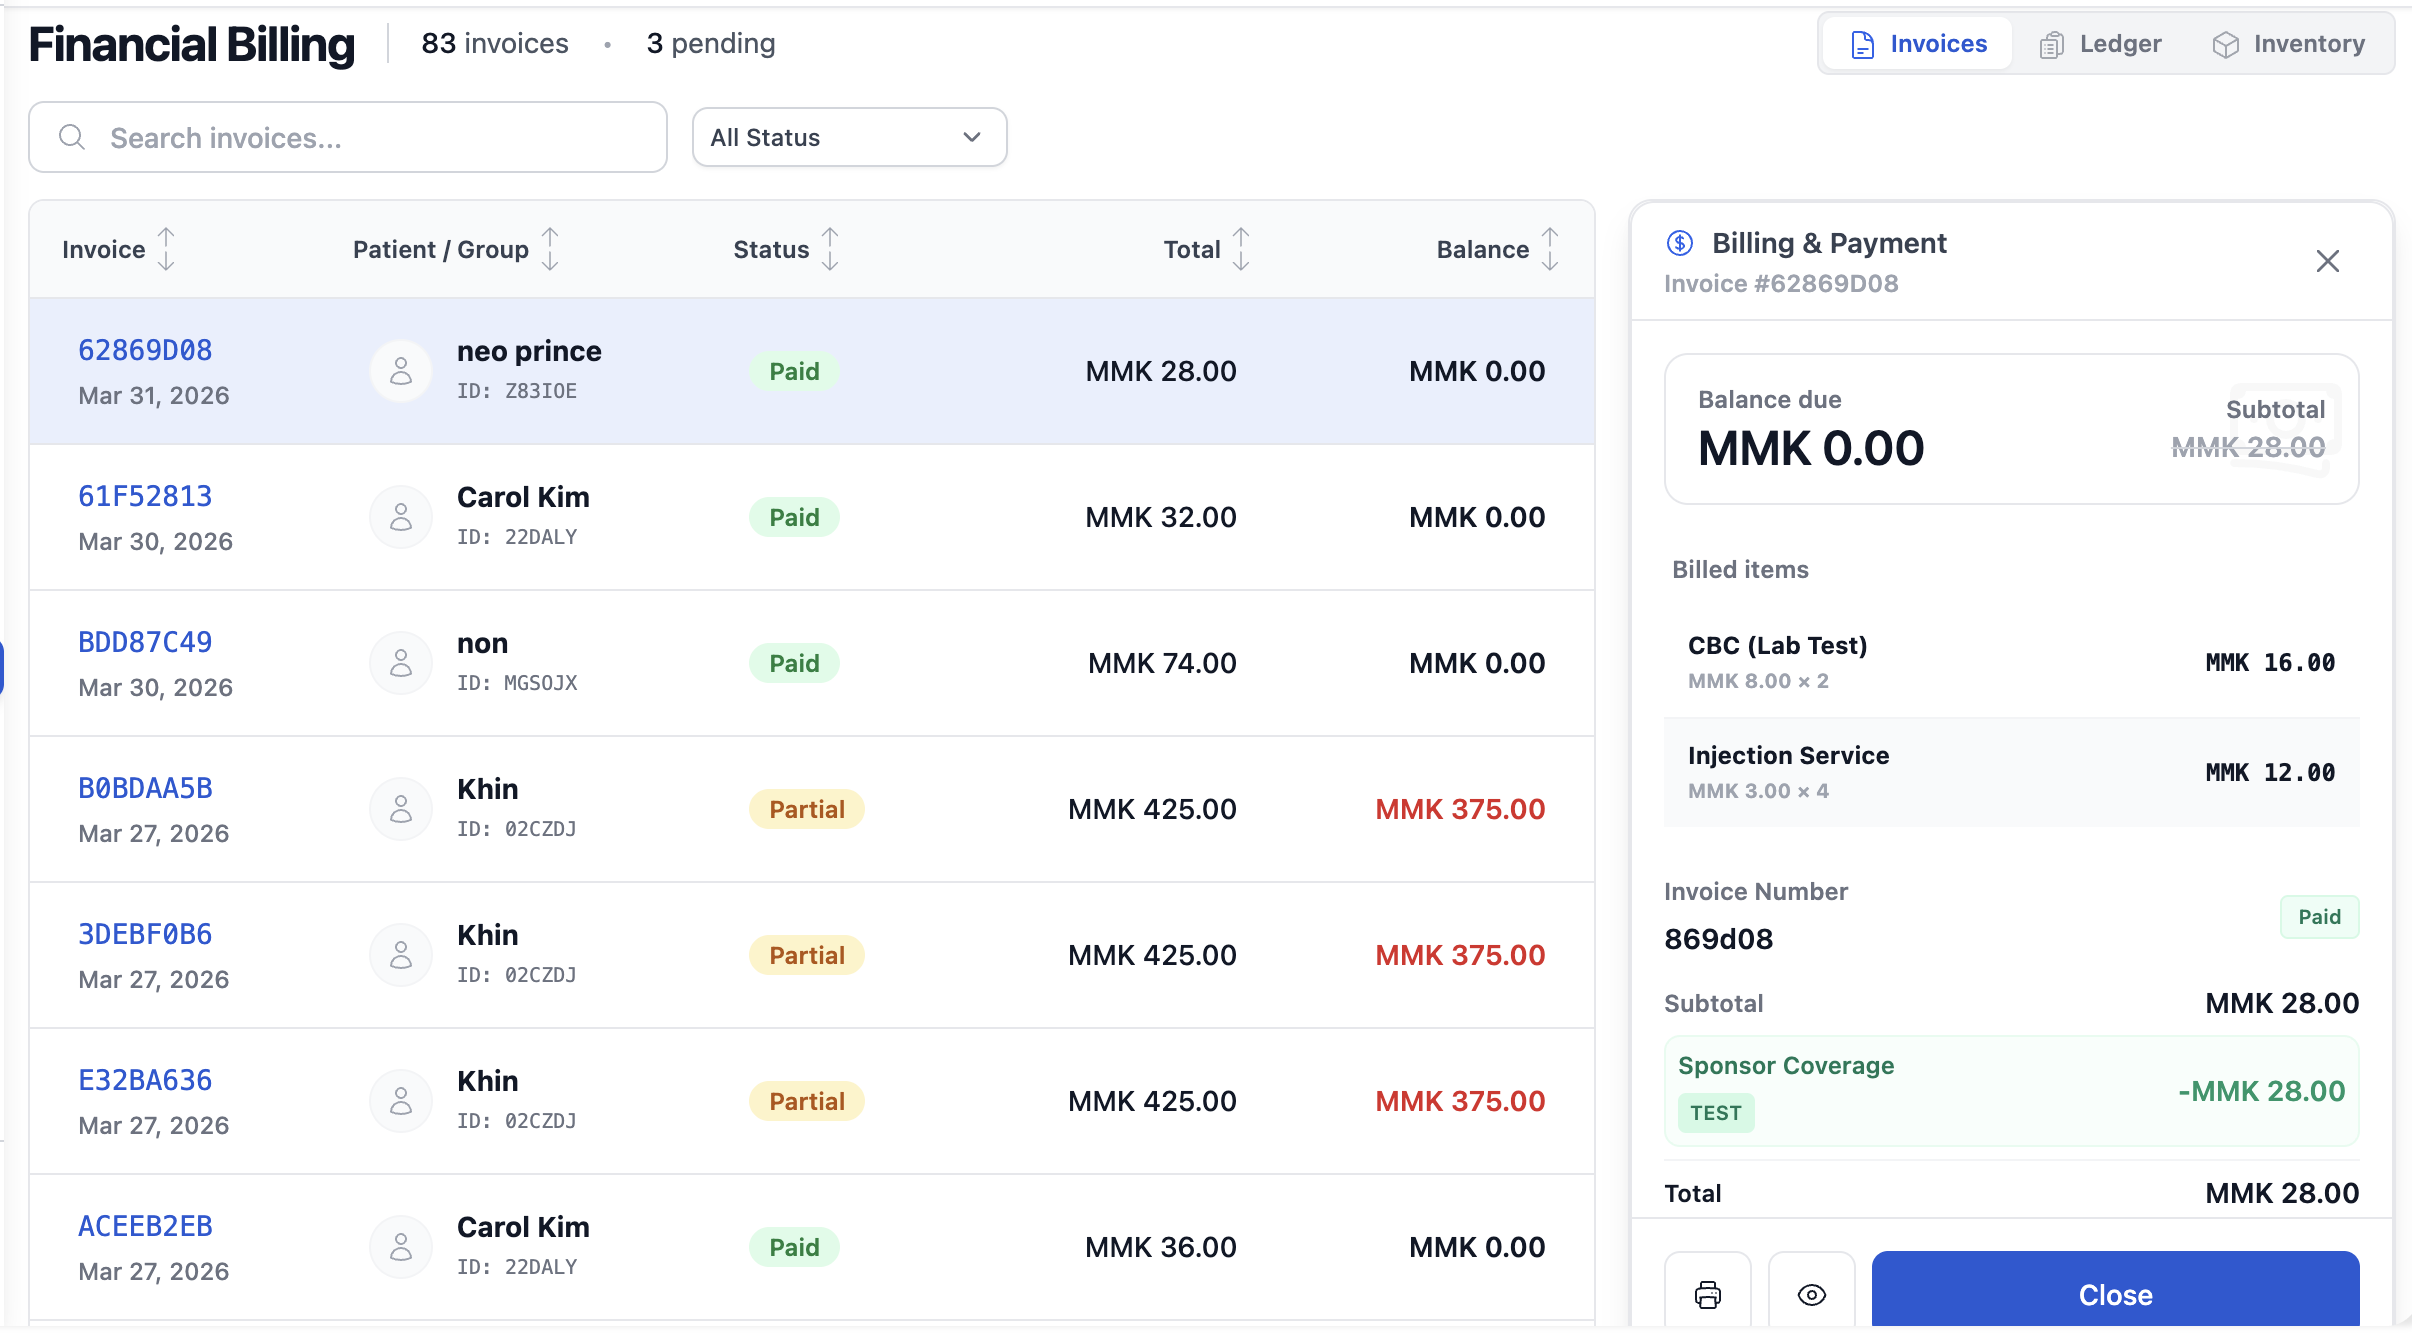Click the clipboard icon next to Ledger
2412x1334 pixels.
click(x=2052, y=43)
